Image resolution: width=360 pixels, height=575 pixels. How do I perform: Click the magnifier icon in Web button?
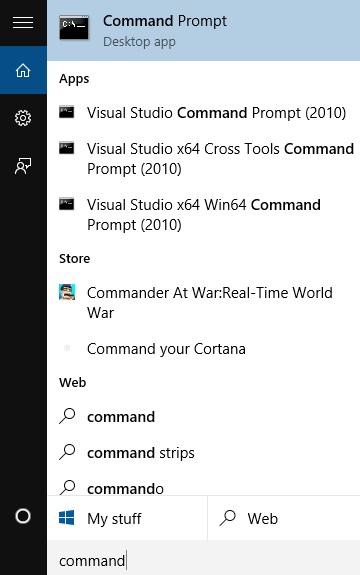point(228,518)
